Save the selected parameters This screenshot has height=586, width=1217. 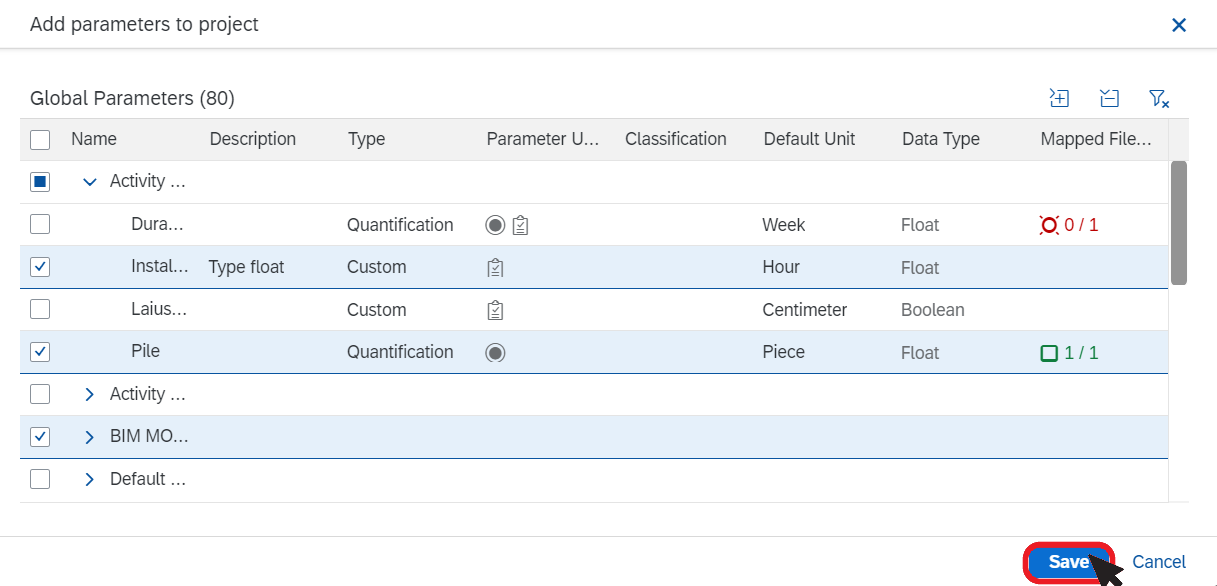1068,562
